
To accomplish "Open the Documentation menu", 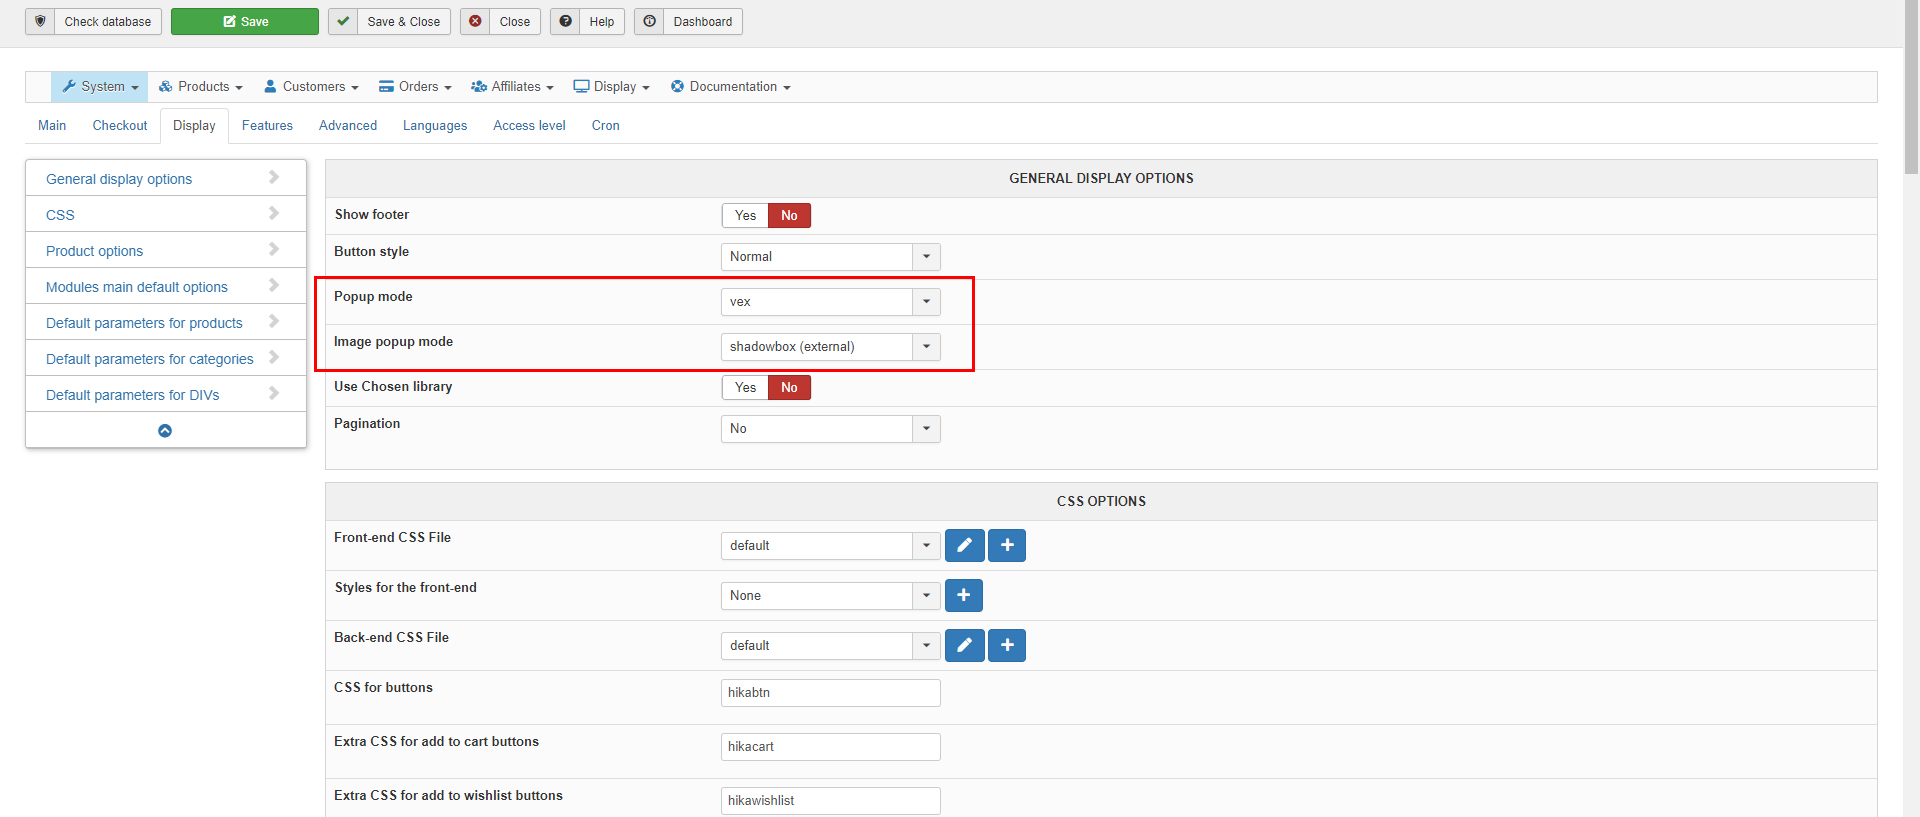I will click(x=730, y=87).
